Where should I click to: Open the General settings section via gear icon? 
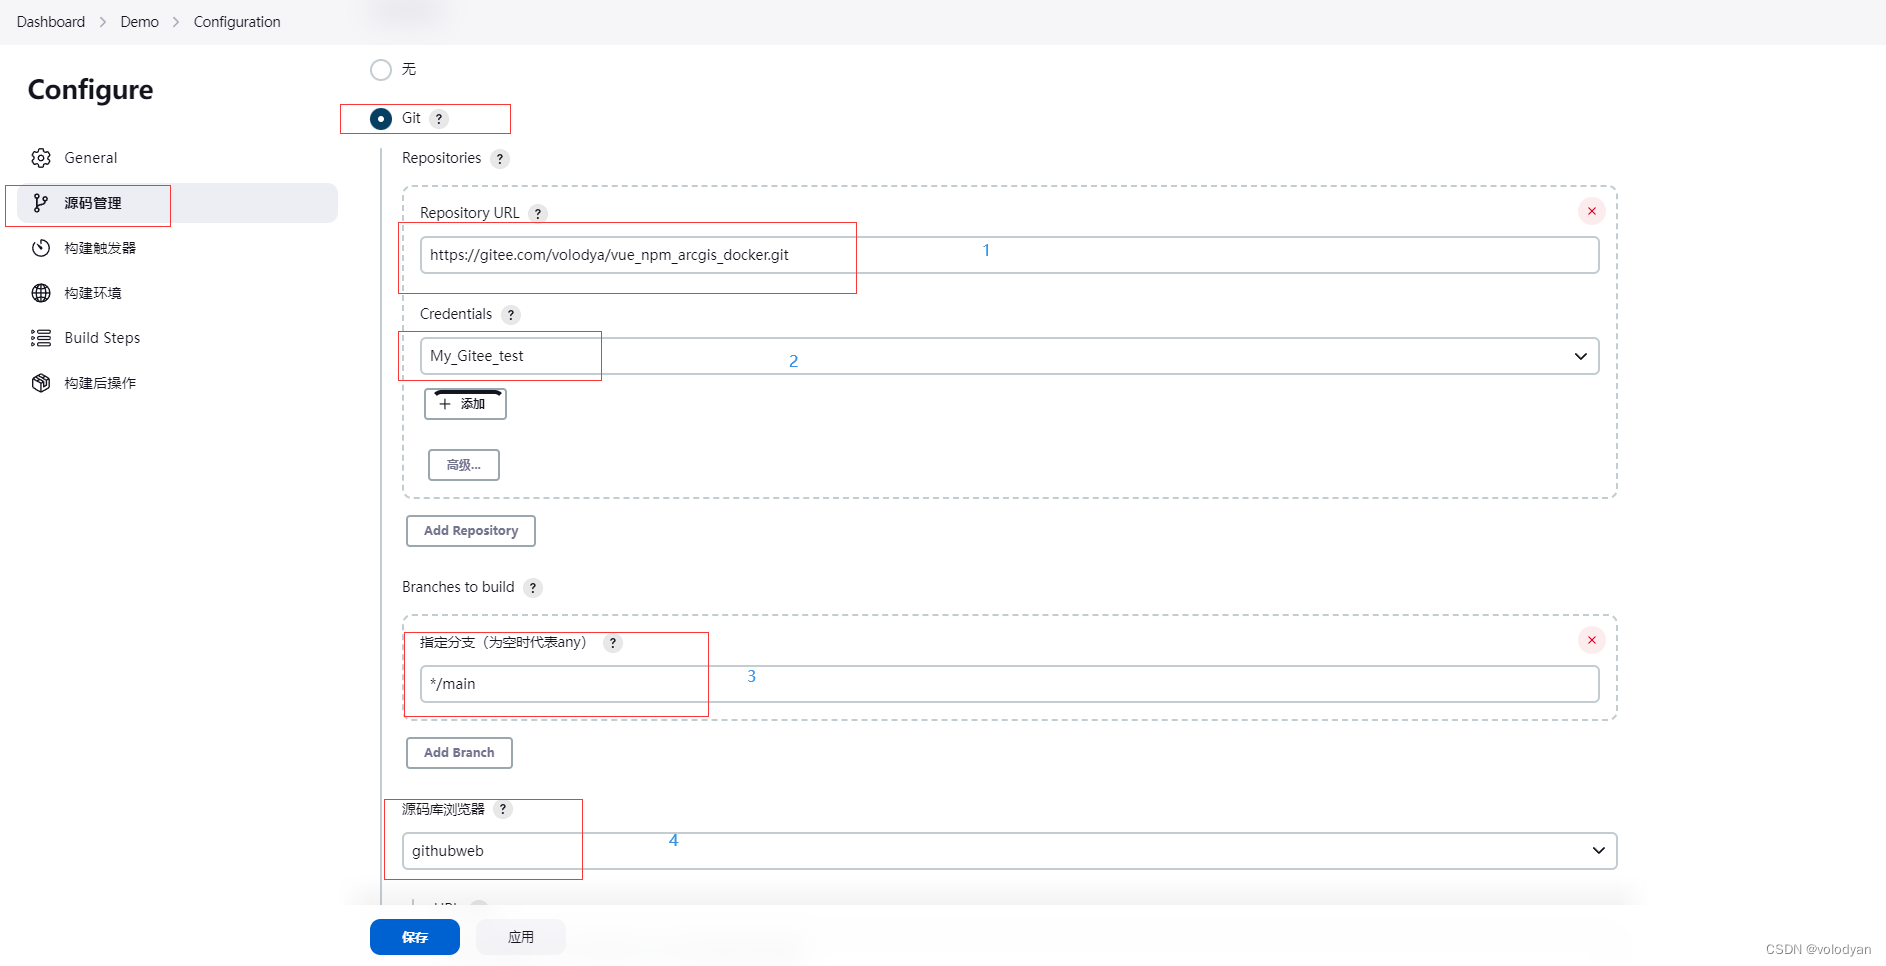pyautogui.click(x=41, y=157)
